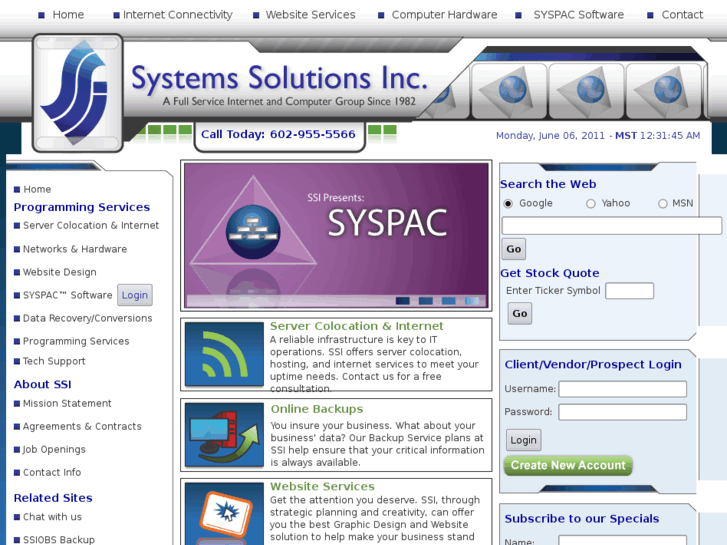Viewport: 727px width, 545px height.
Task: Open Contact in top navigation
Action: tap(682, 15)
